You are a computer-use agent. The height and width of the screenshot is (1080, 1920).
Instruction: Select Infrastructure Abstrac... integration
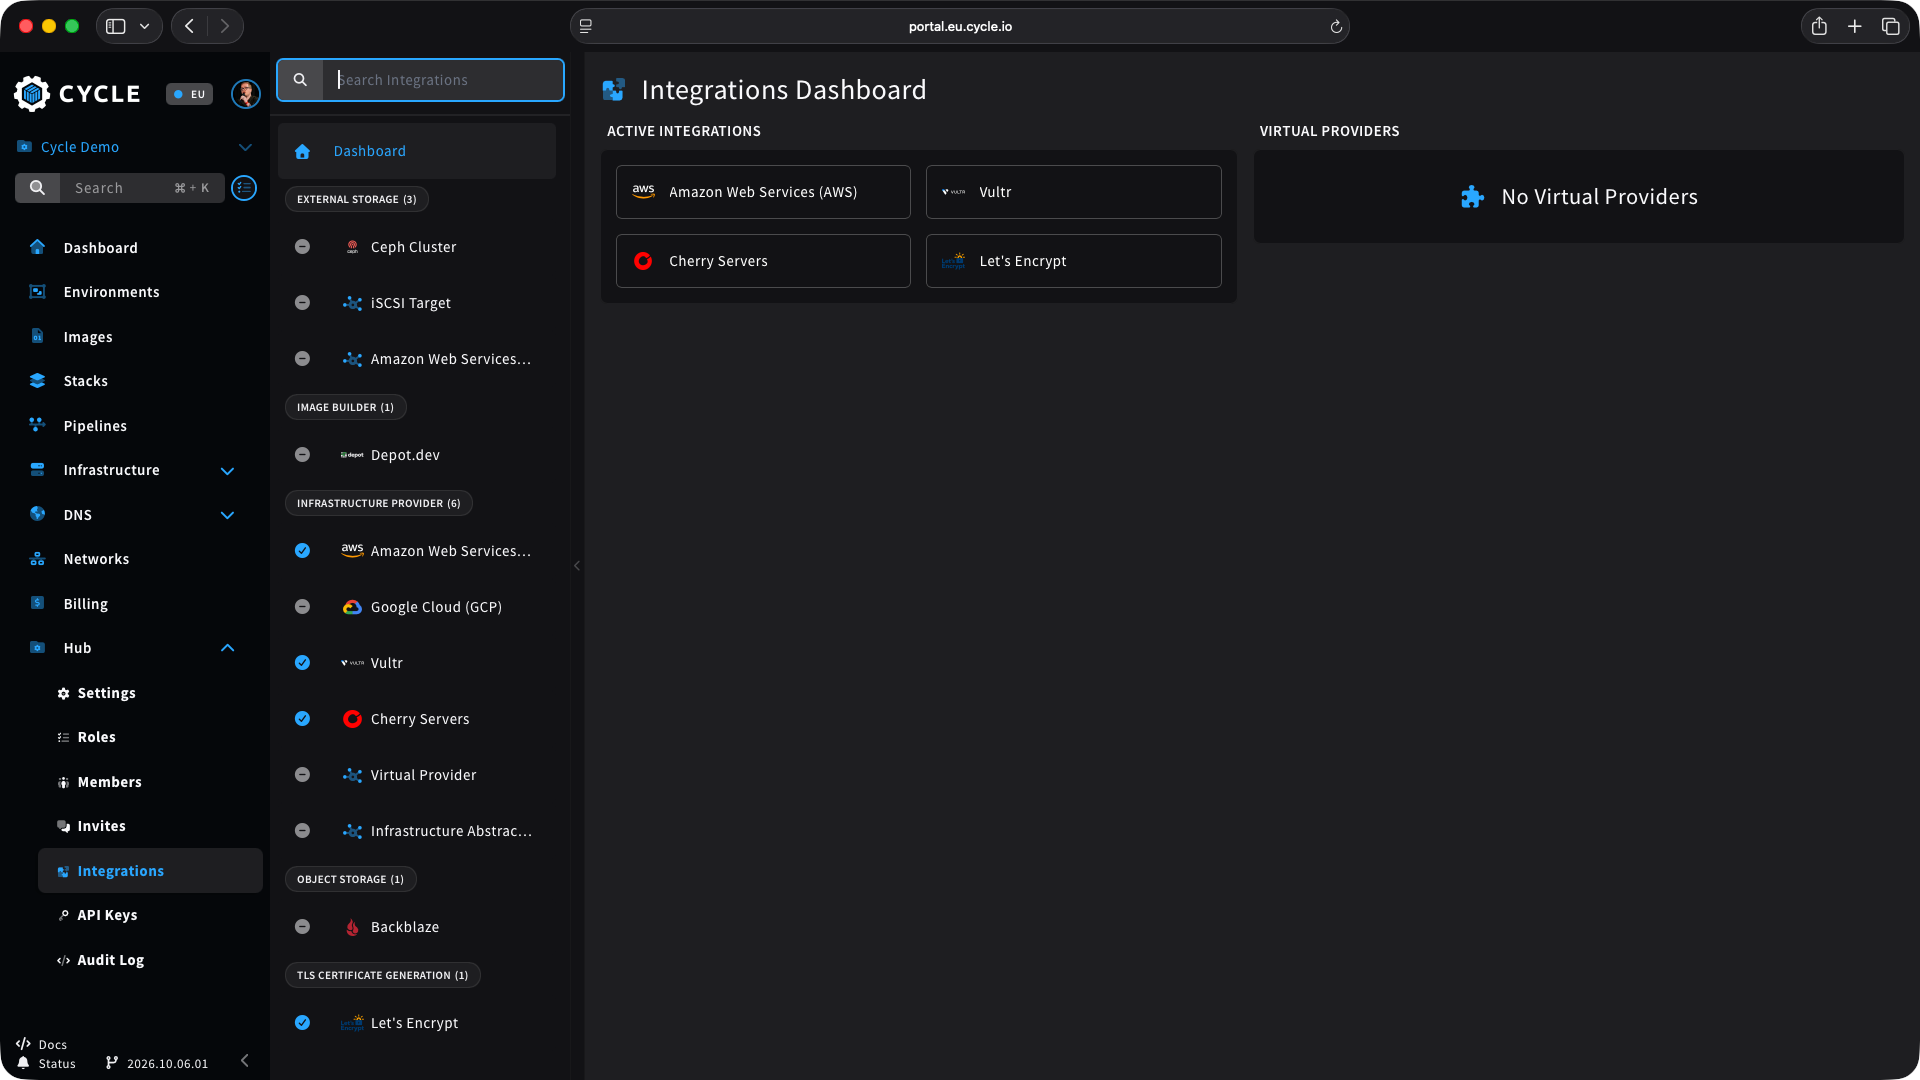tap(417, 831)
